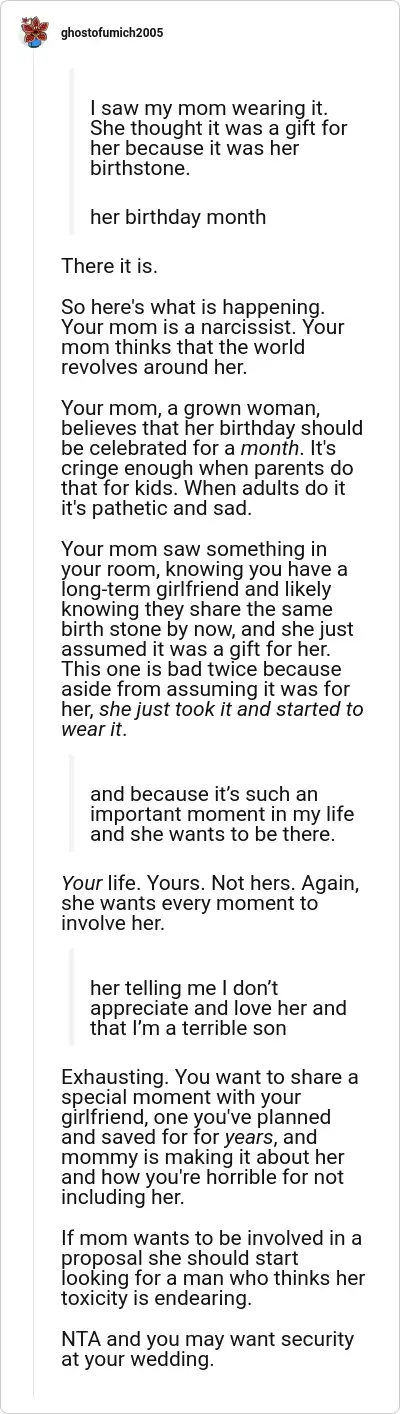Click the paragraph starting "Your mom saw something"
The width and height of the screenshot is (400, 1414).
(x=212, y=639)
